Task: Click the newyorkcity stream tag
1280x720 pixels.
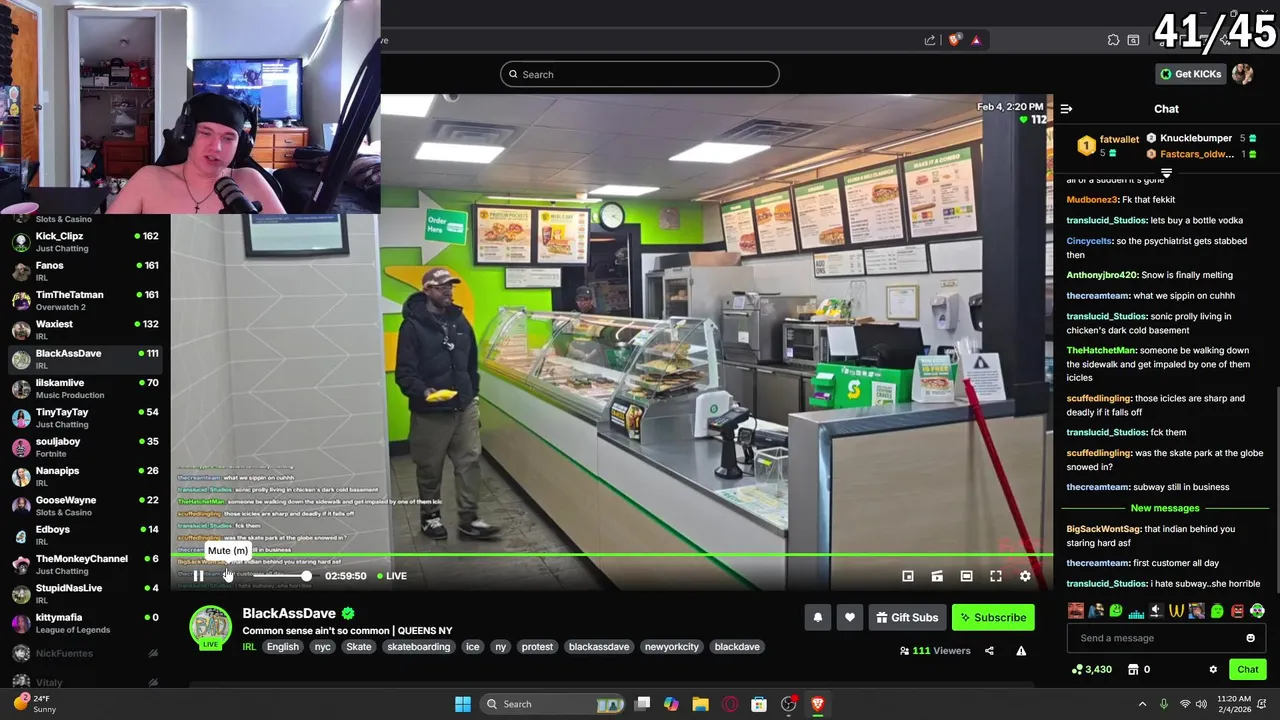Action: click(672, 647)
